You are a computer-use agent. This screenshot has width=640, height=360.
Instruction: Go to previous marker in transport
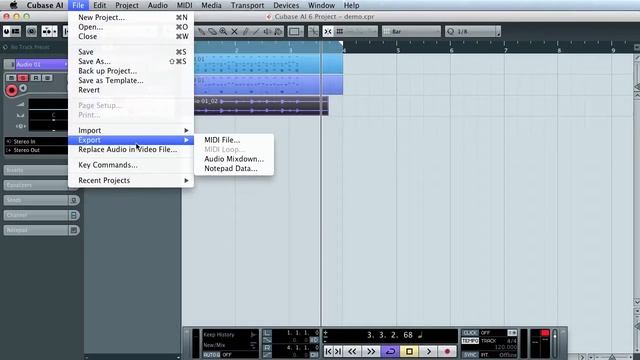[329, 351]
